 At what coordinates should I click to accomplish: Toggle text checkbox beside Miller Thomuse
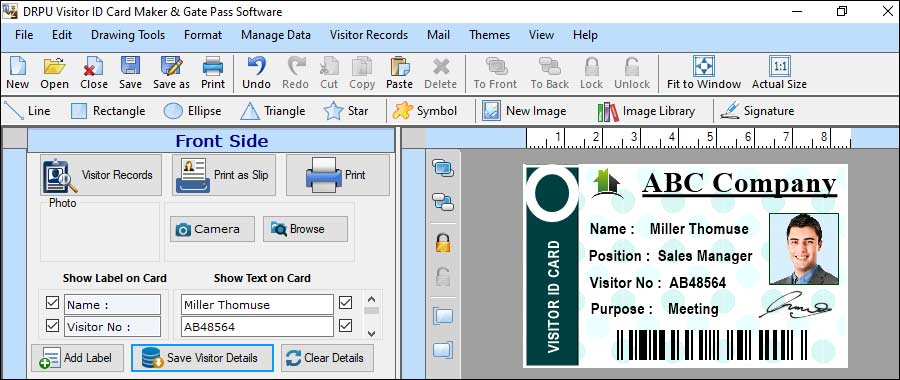click(x=345, y=303)
